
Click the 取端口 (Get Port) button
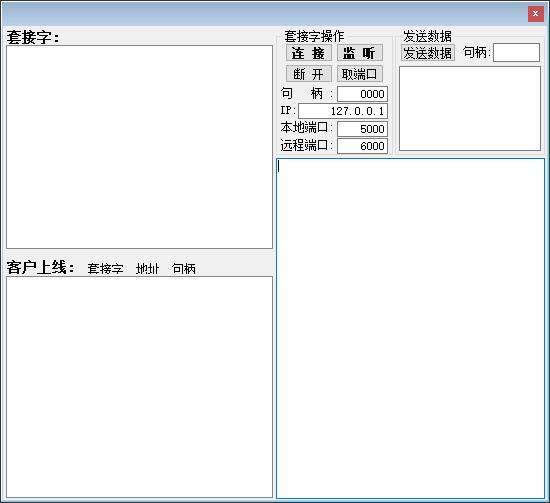(360, 74)
